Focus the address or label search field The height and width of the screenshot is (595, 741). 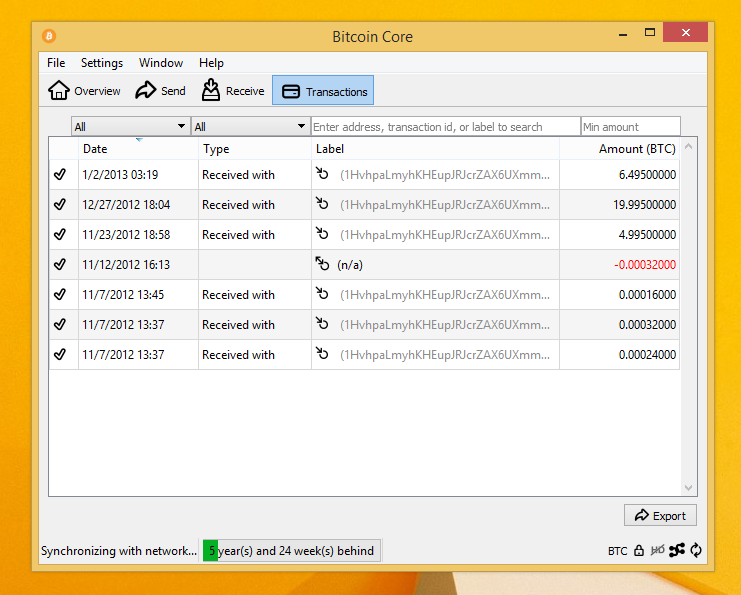point(446,127)
